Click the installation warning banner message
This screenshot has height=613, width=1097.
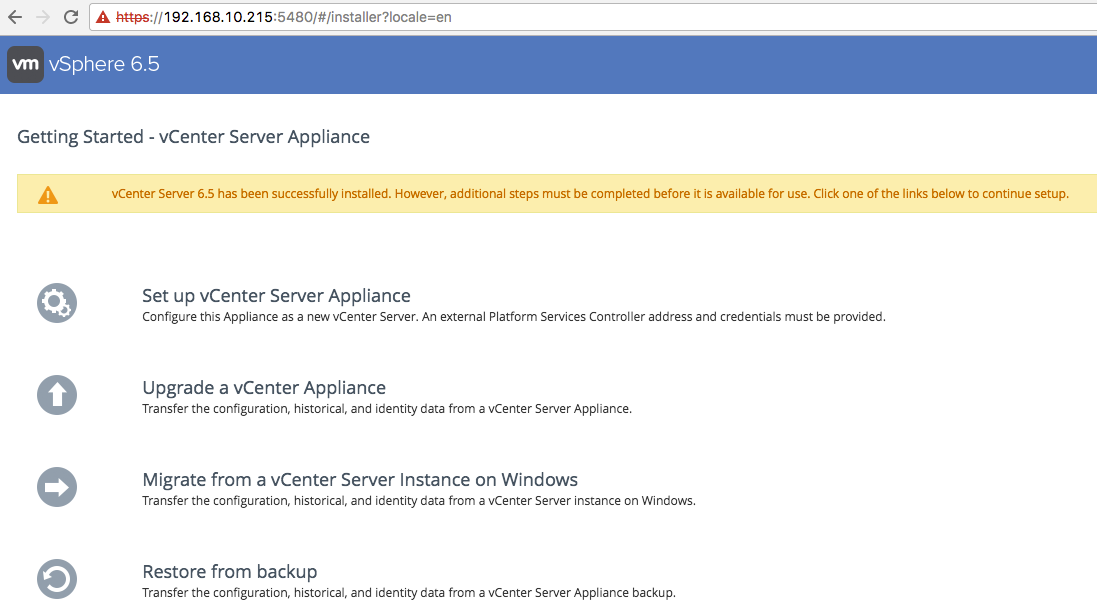click(590, 194)
